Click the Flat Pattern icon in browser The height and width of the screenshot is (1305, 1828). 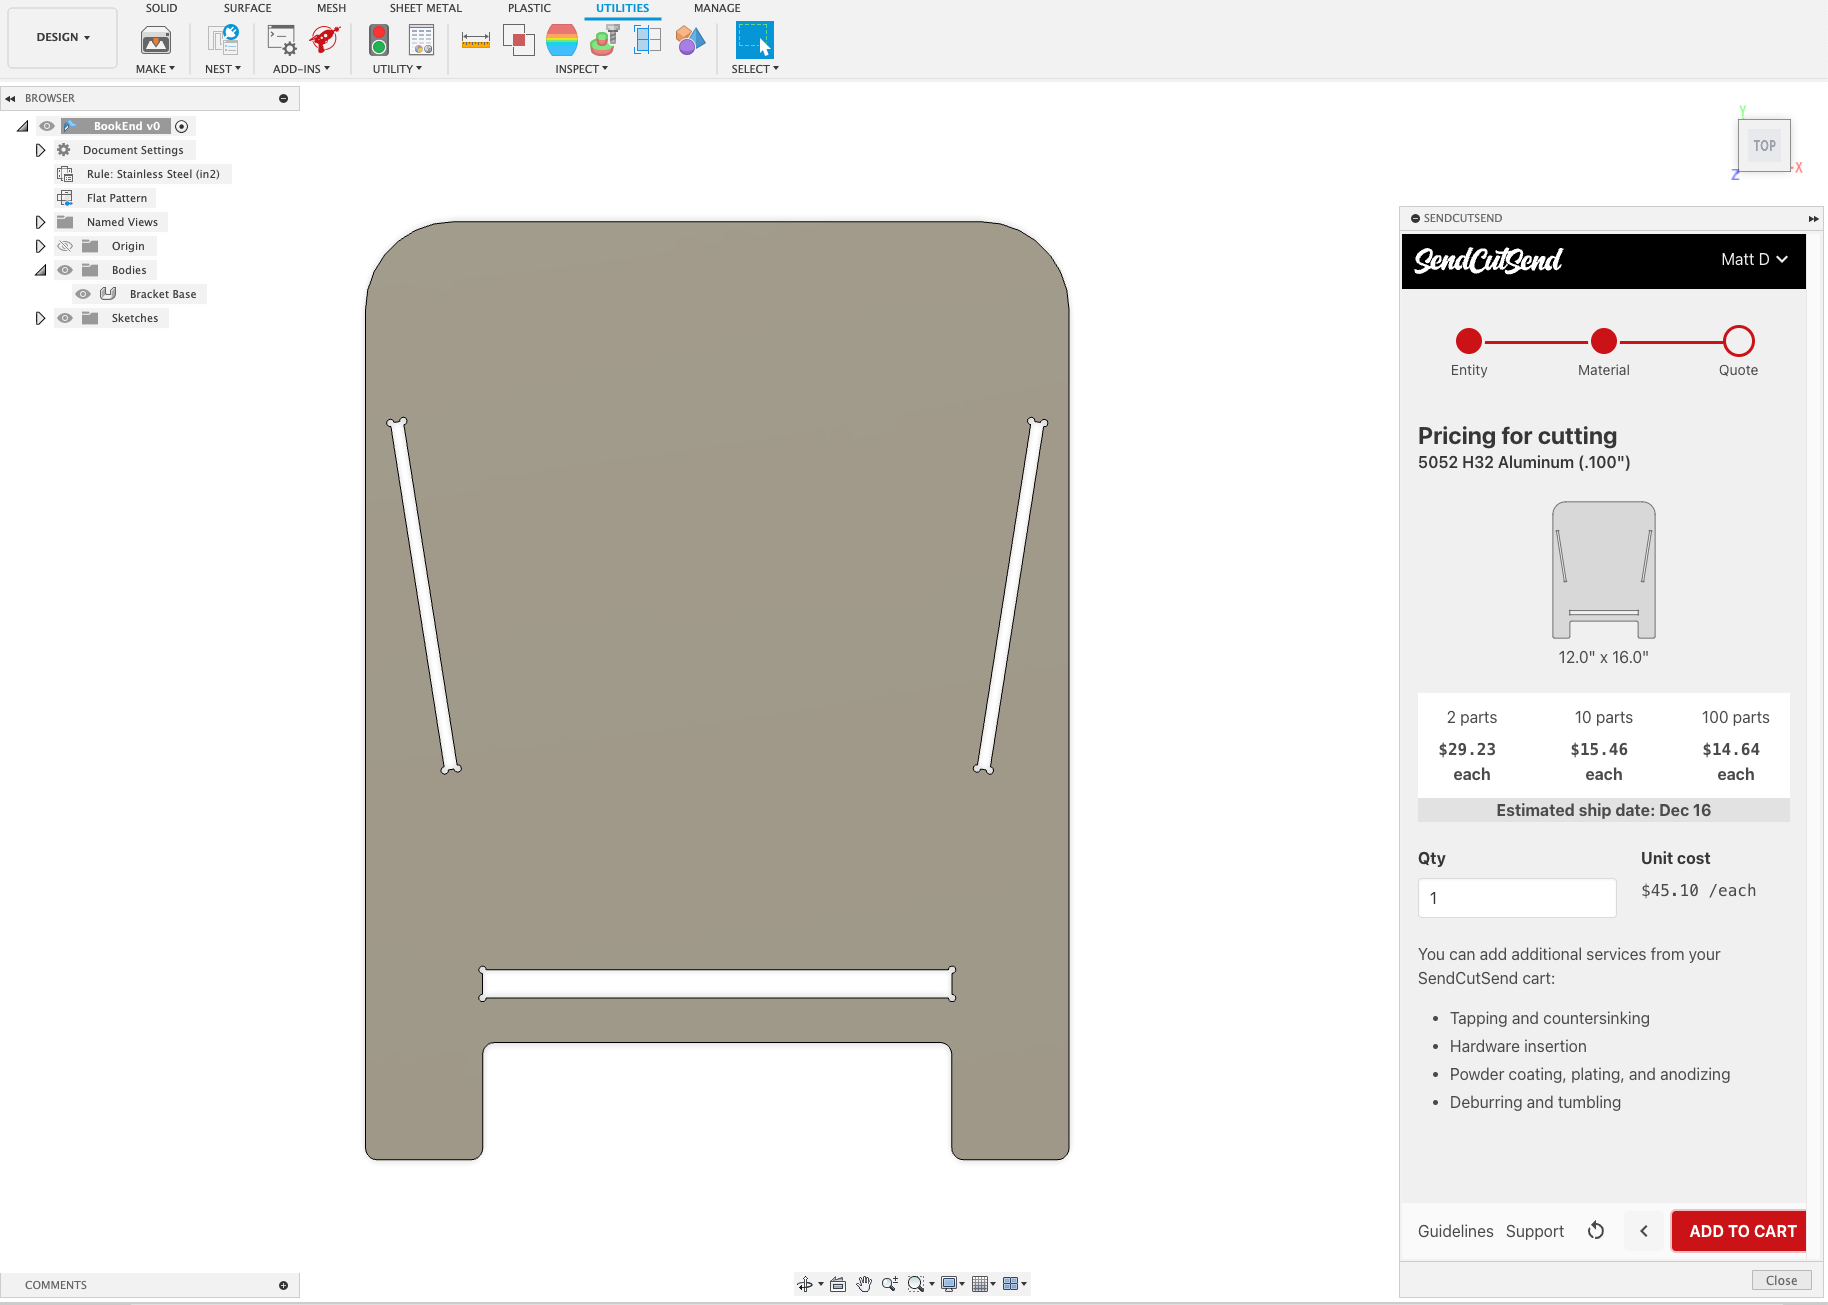[x=65, y=198]
